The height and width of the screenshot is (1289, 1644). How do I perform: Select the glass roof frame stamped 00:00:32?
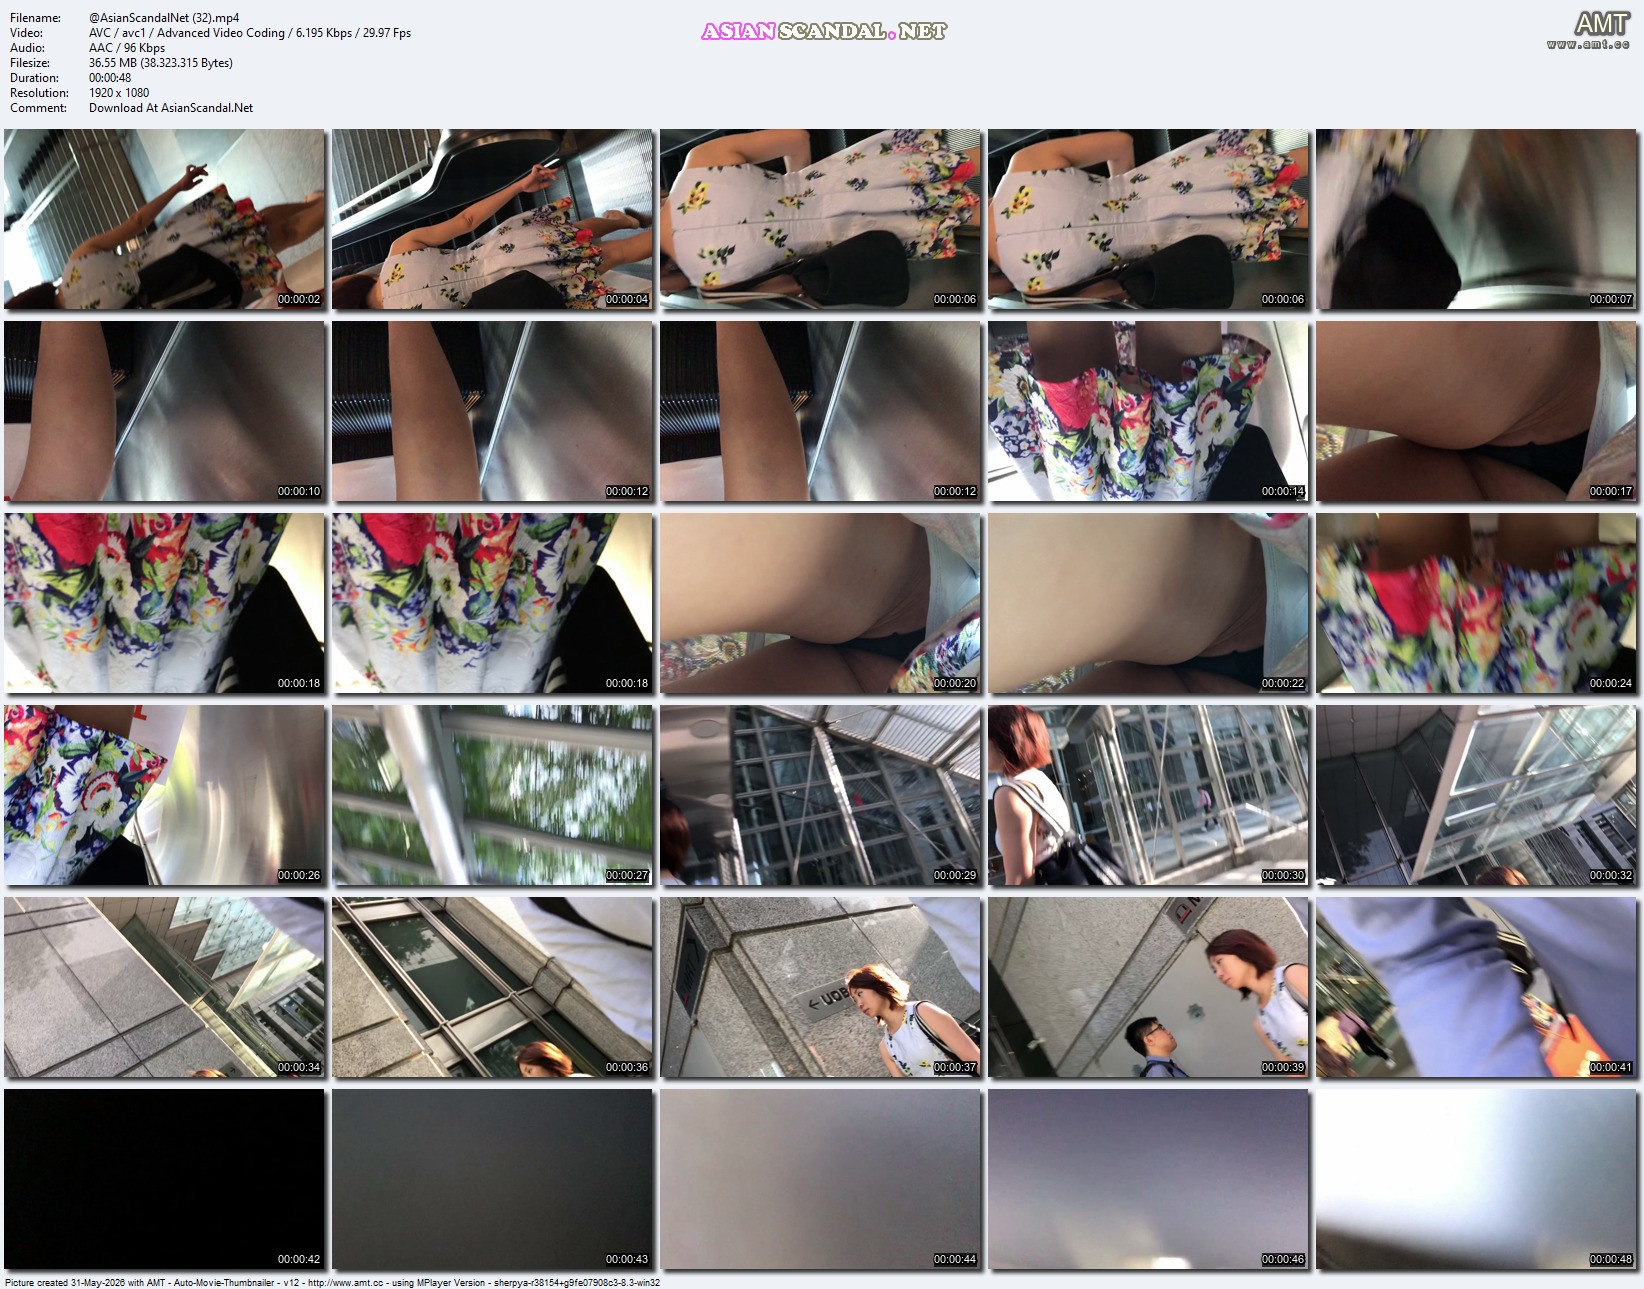click(x=1476, y=795)
